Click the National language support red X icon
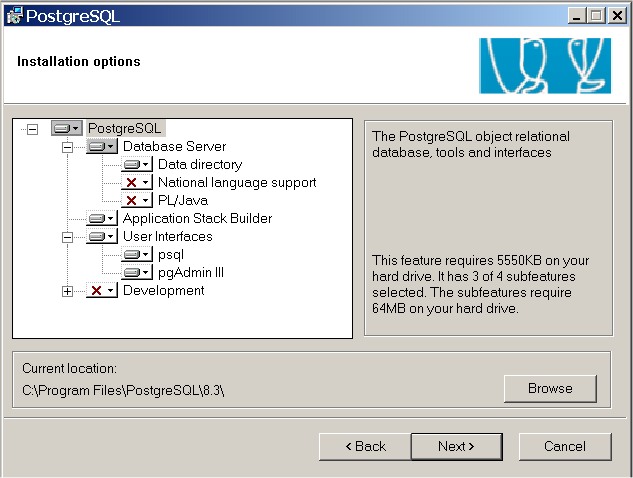Image resolution: width=633 pixels, height=478 pixels. click(x=137, y=182)
